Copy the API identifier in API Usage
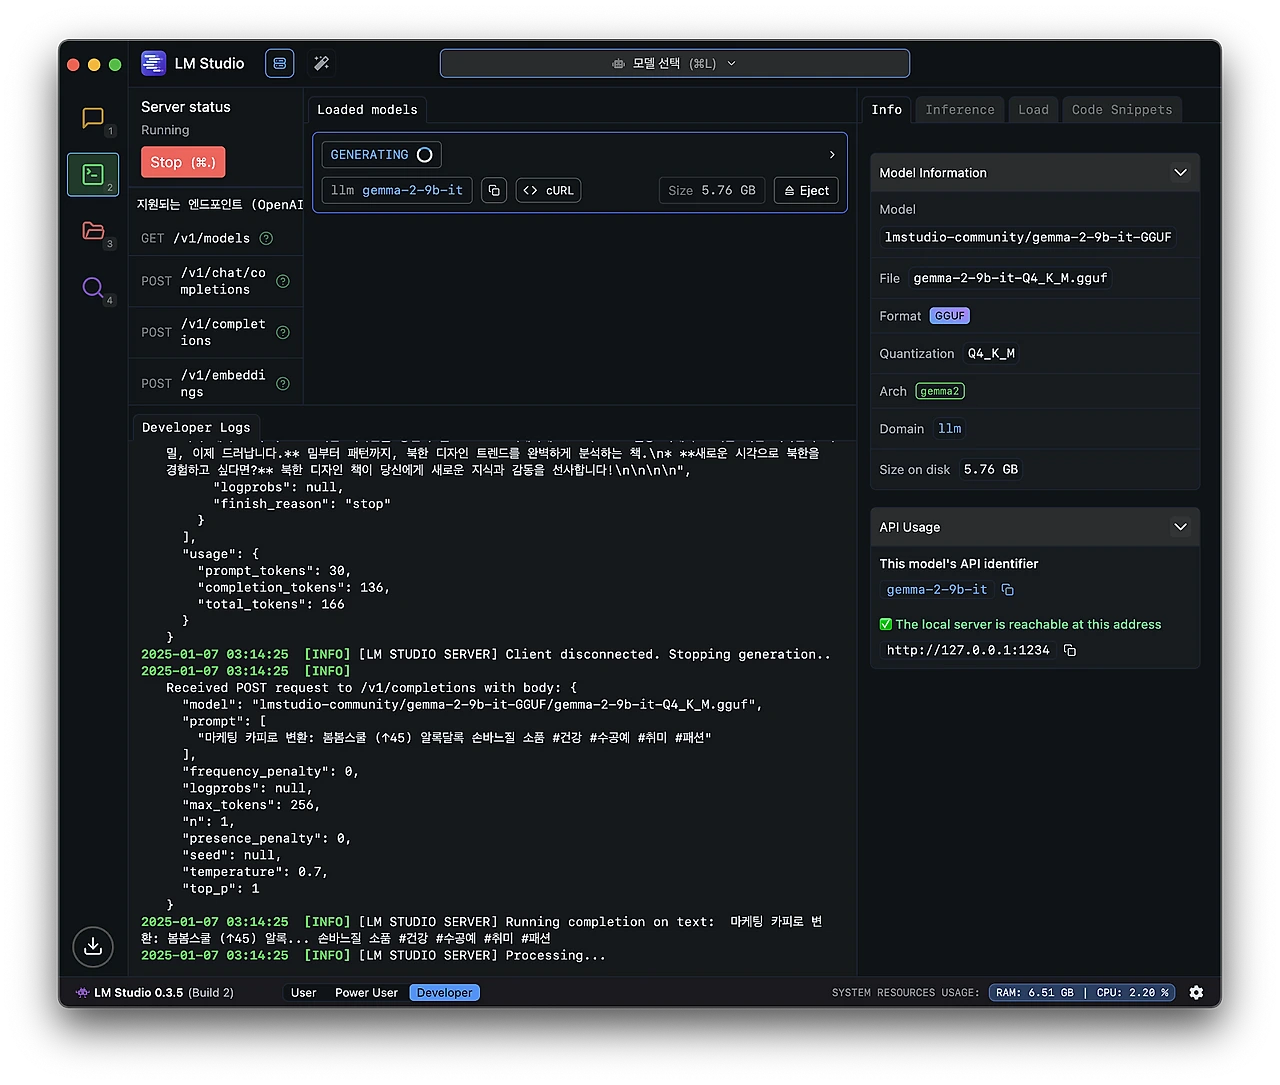The height and width of the screenshot is (1085, 1280). (x=1008, y=590)
